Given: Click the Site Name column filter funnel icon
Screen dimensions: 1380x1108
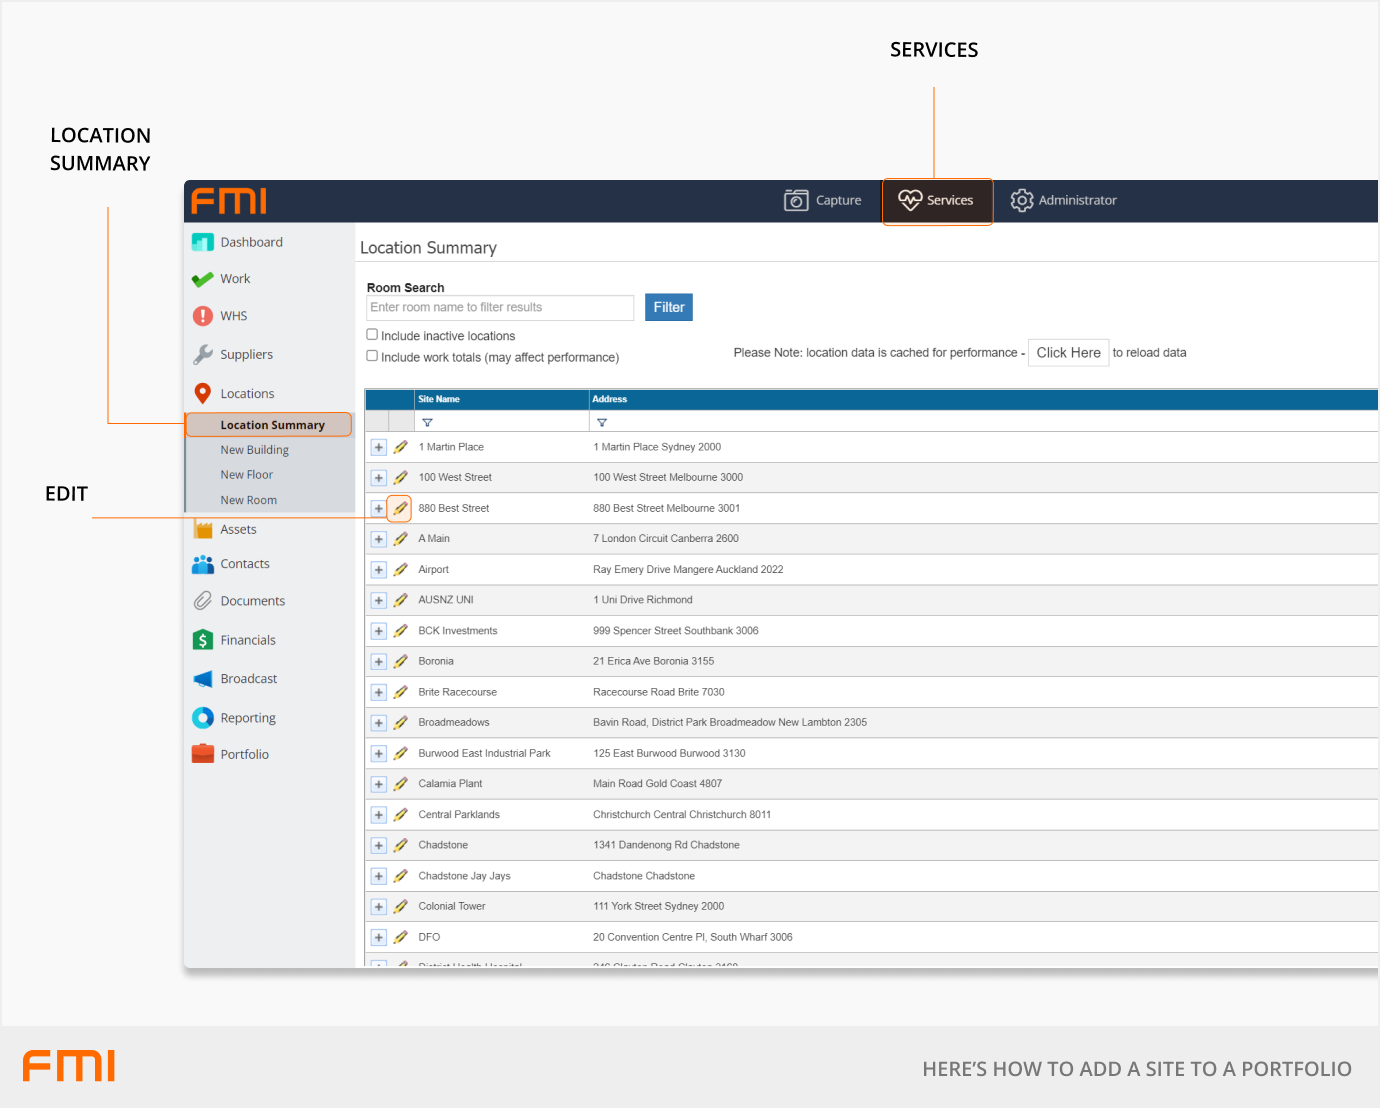Looking at the screenshot, I should tap(427, 423).
